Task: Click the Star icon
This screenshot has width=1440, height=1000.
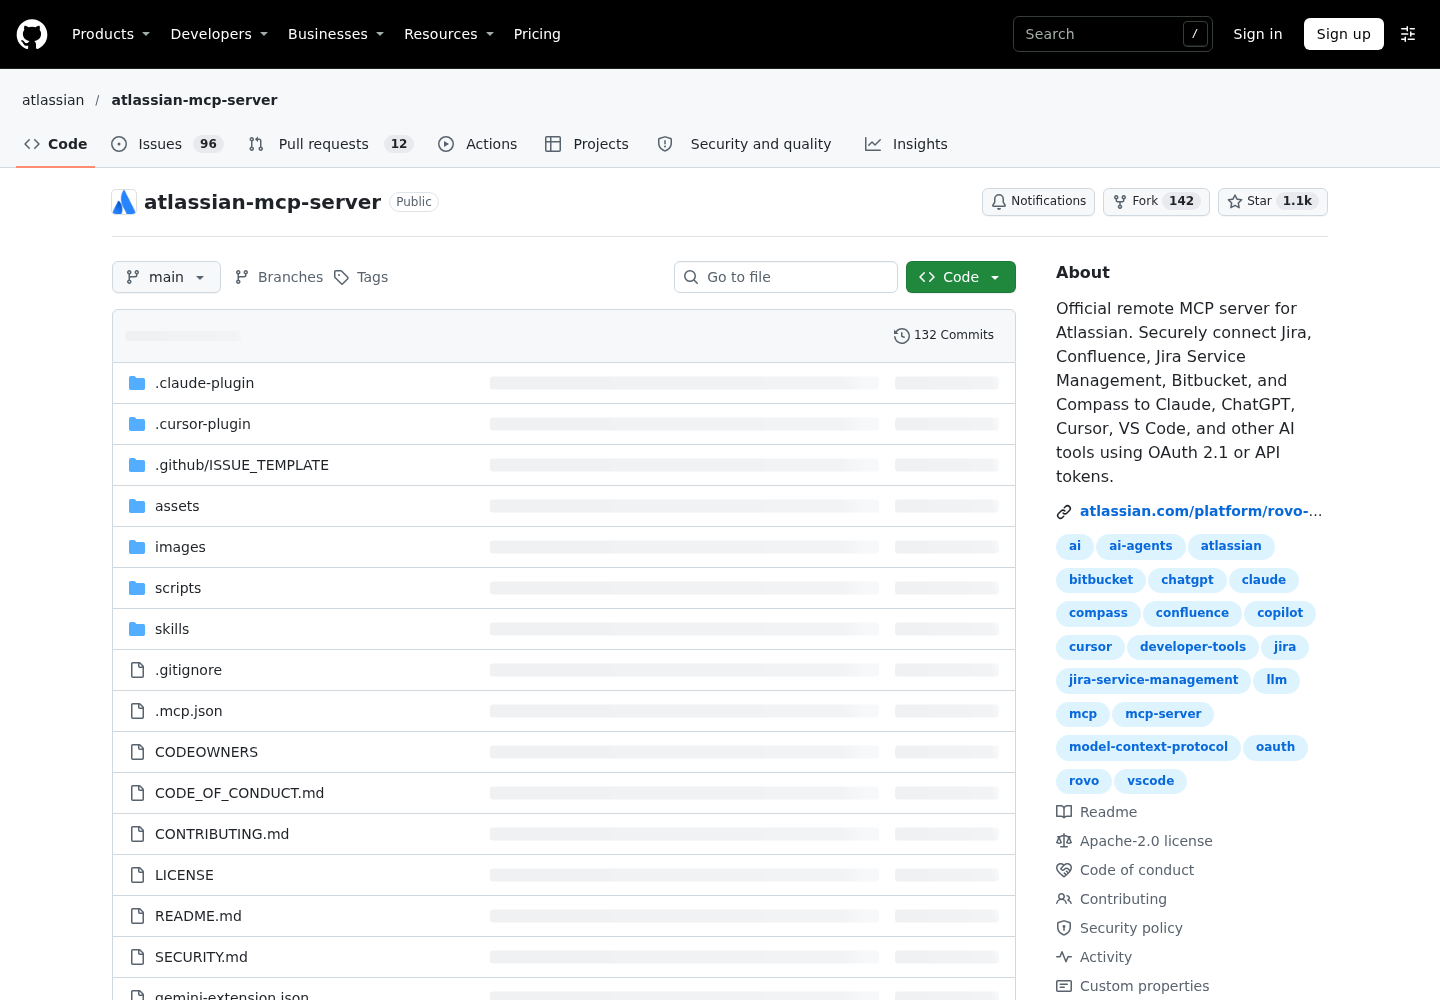Action: [x=1235, y=202]
